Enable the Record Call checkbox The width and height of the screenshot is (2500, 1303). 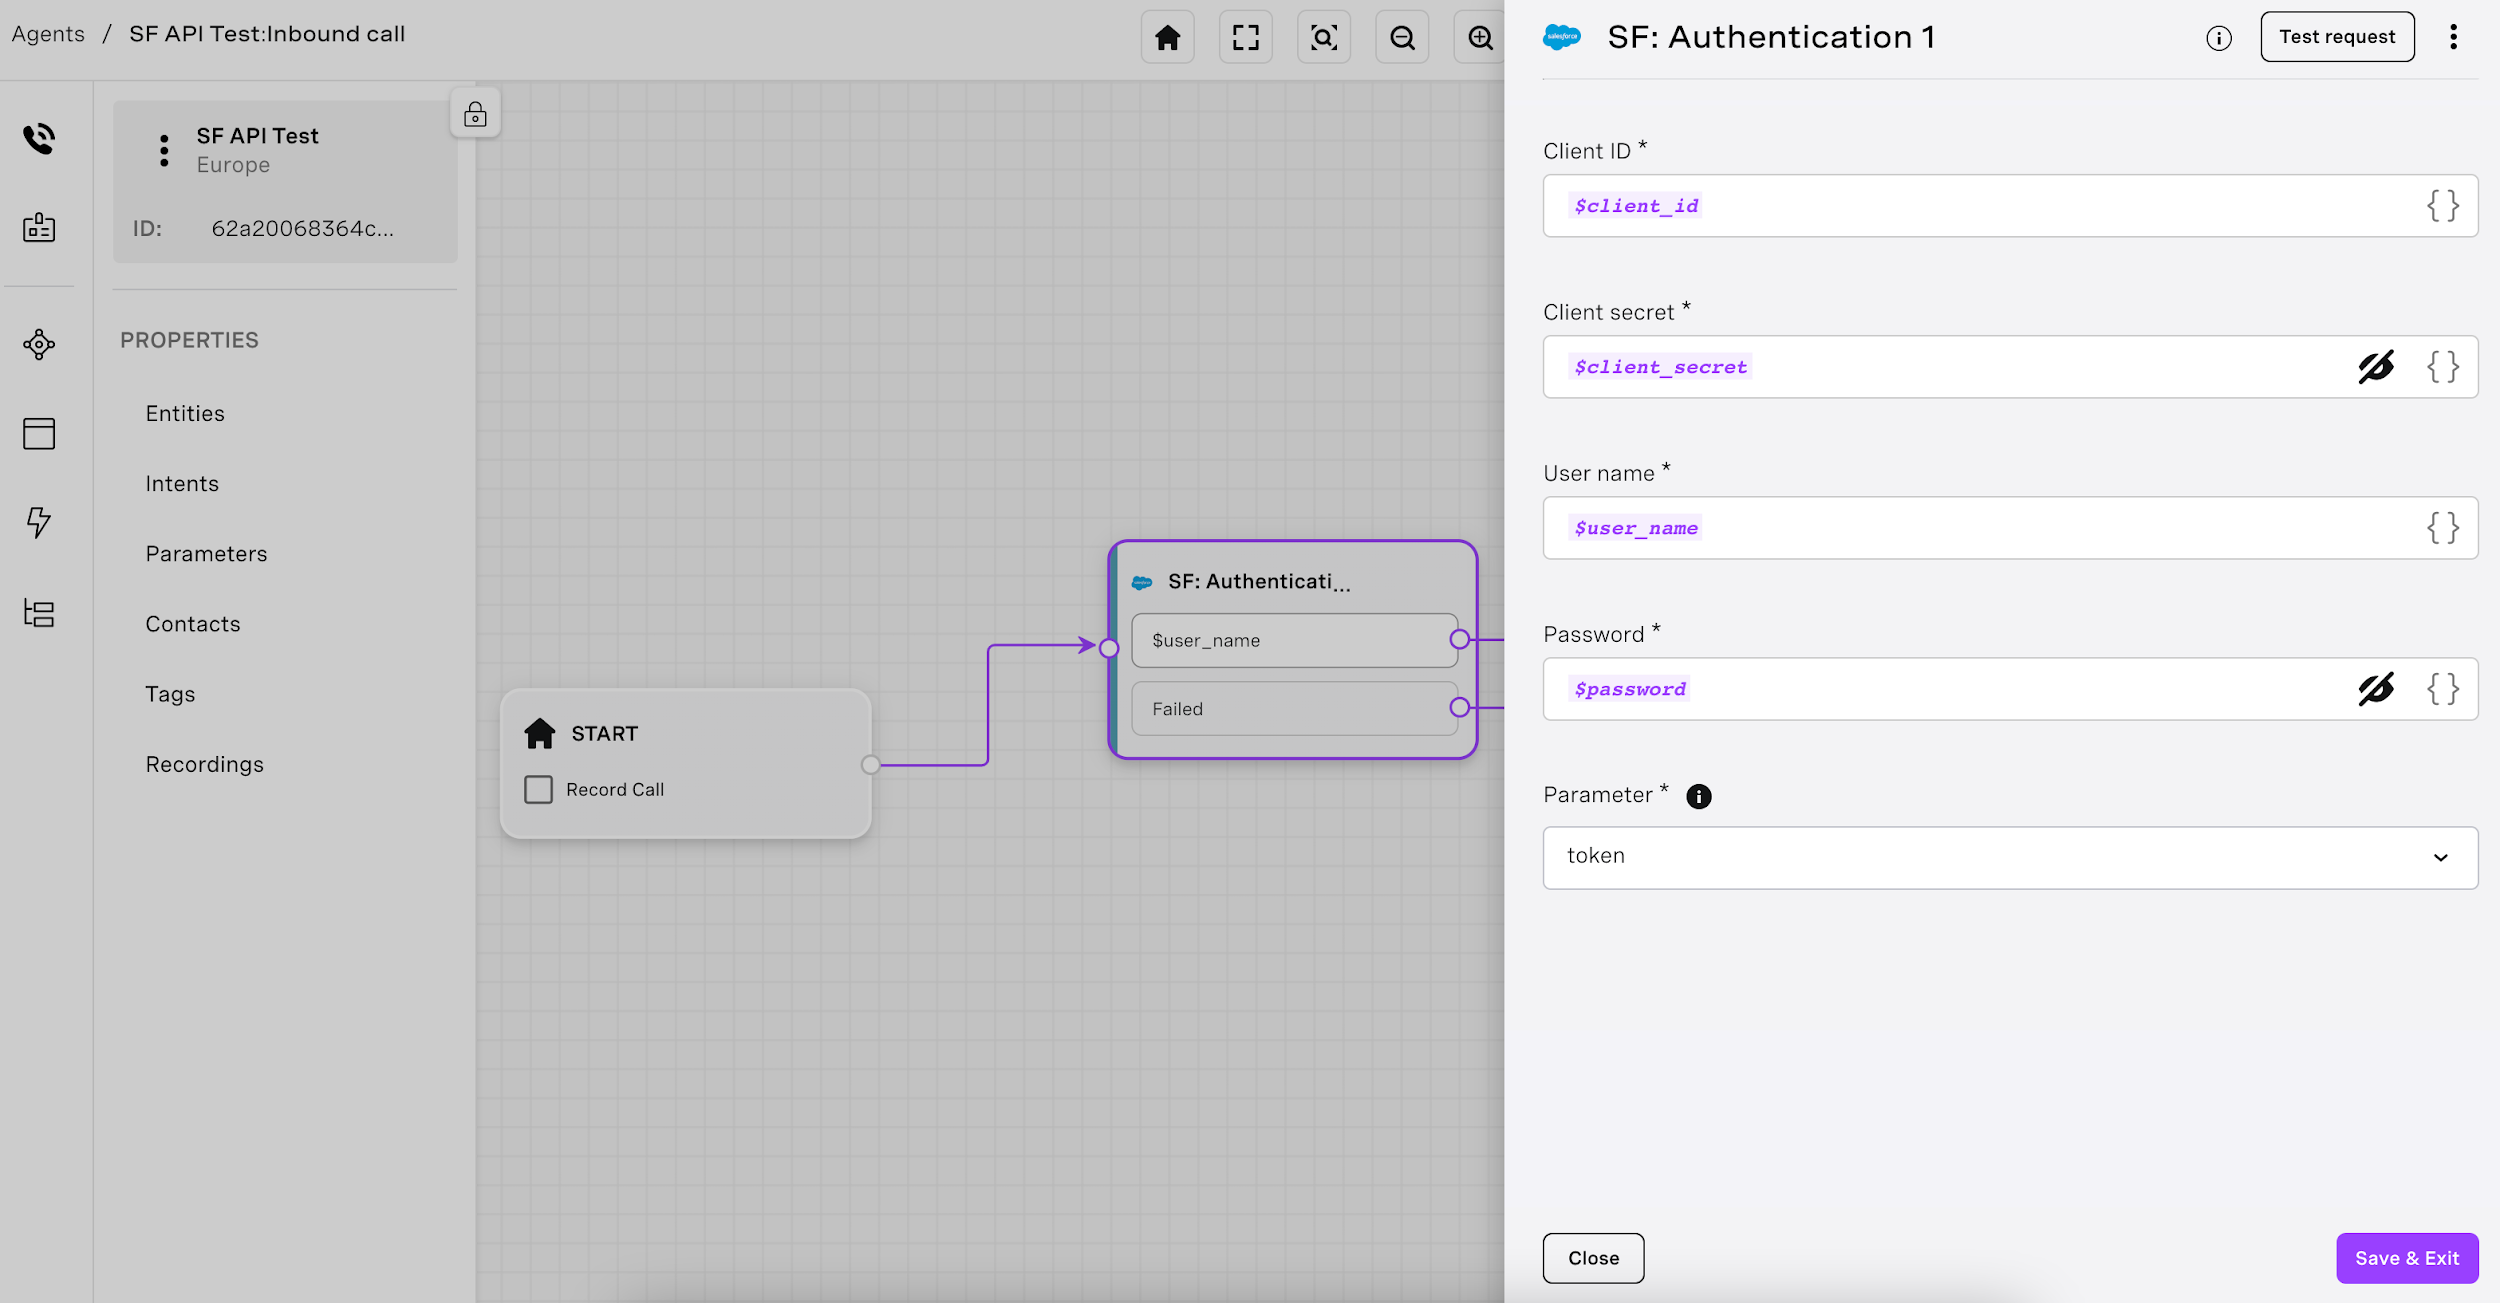click(538, 790)
